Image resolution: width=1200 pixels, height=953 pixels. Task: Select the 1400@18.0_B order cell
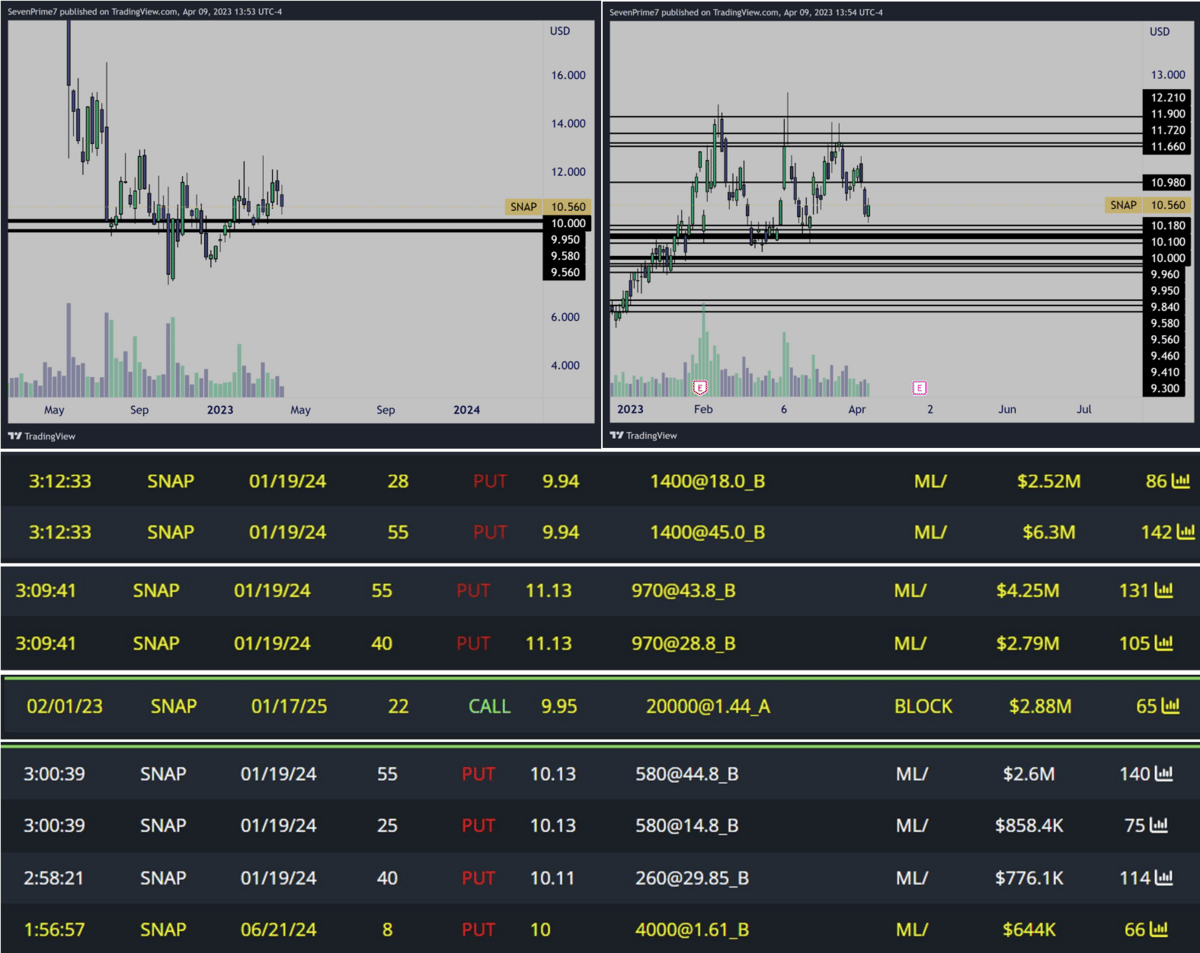click(x=707, y=481)
